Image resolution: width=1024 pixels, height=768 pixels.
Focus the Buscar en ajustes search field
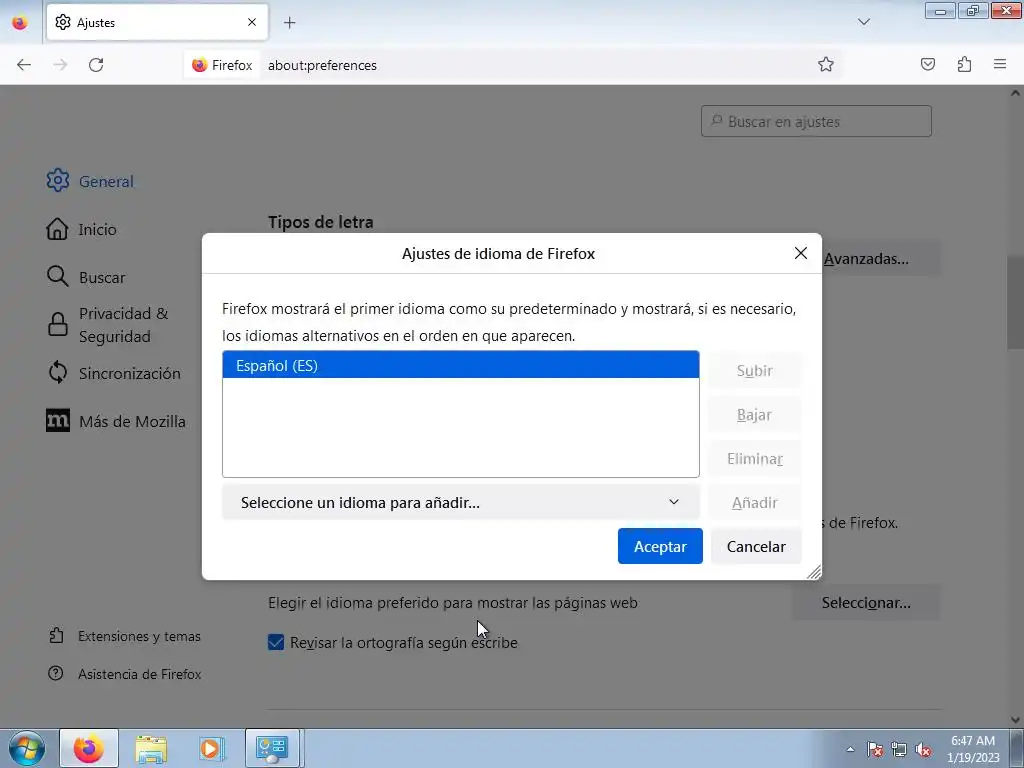(x=816, y=121)
